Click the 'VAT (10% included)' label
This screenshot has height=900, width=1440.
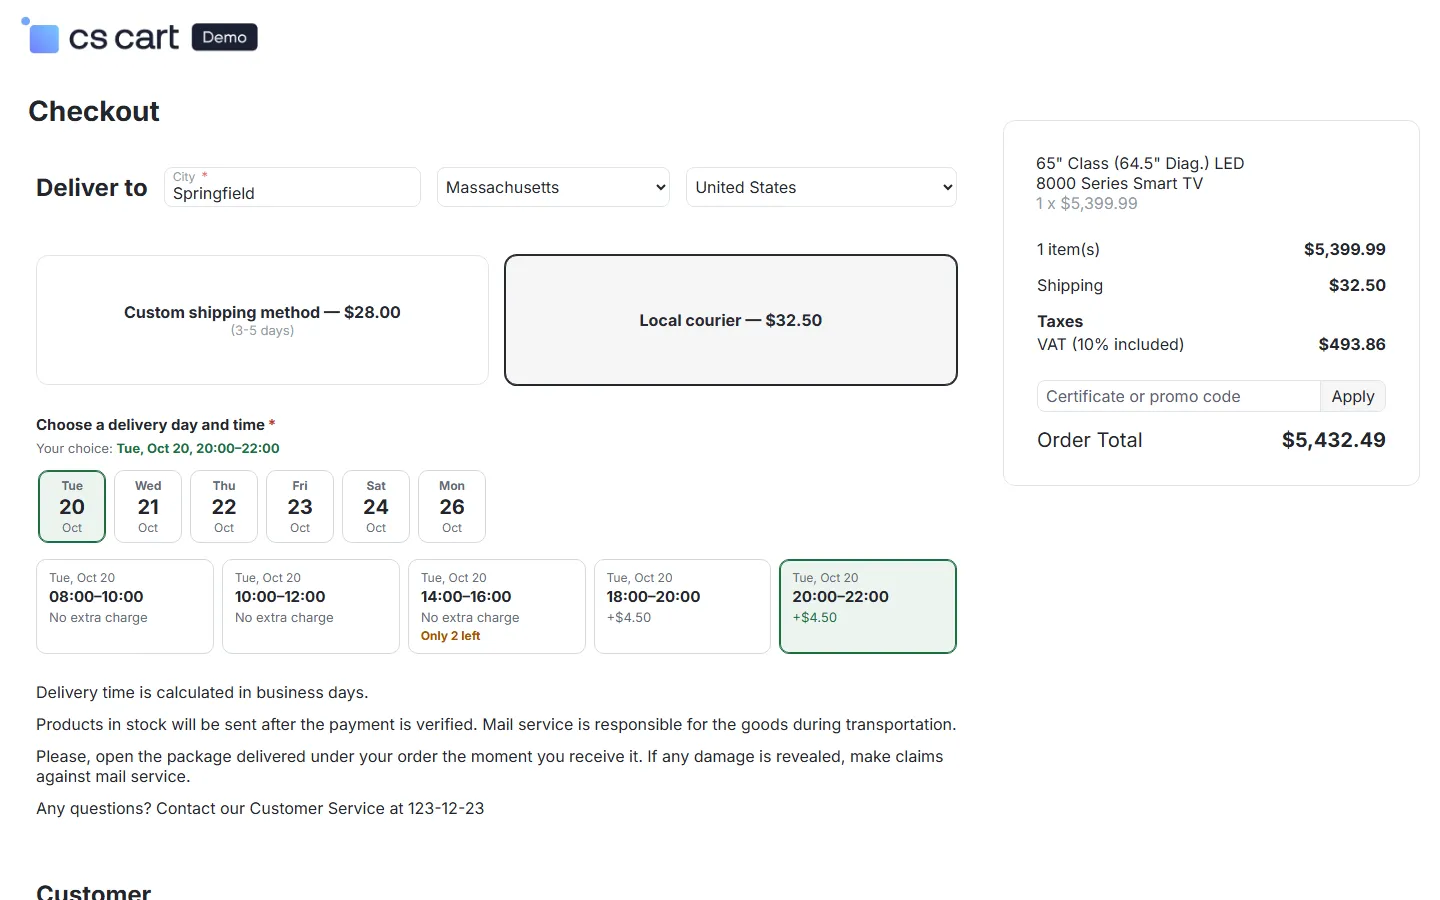(1110, 344)
